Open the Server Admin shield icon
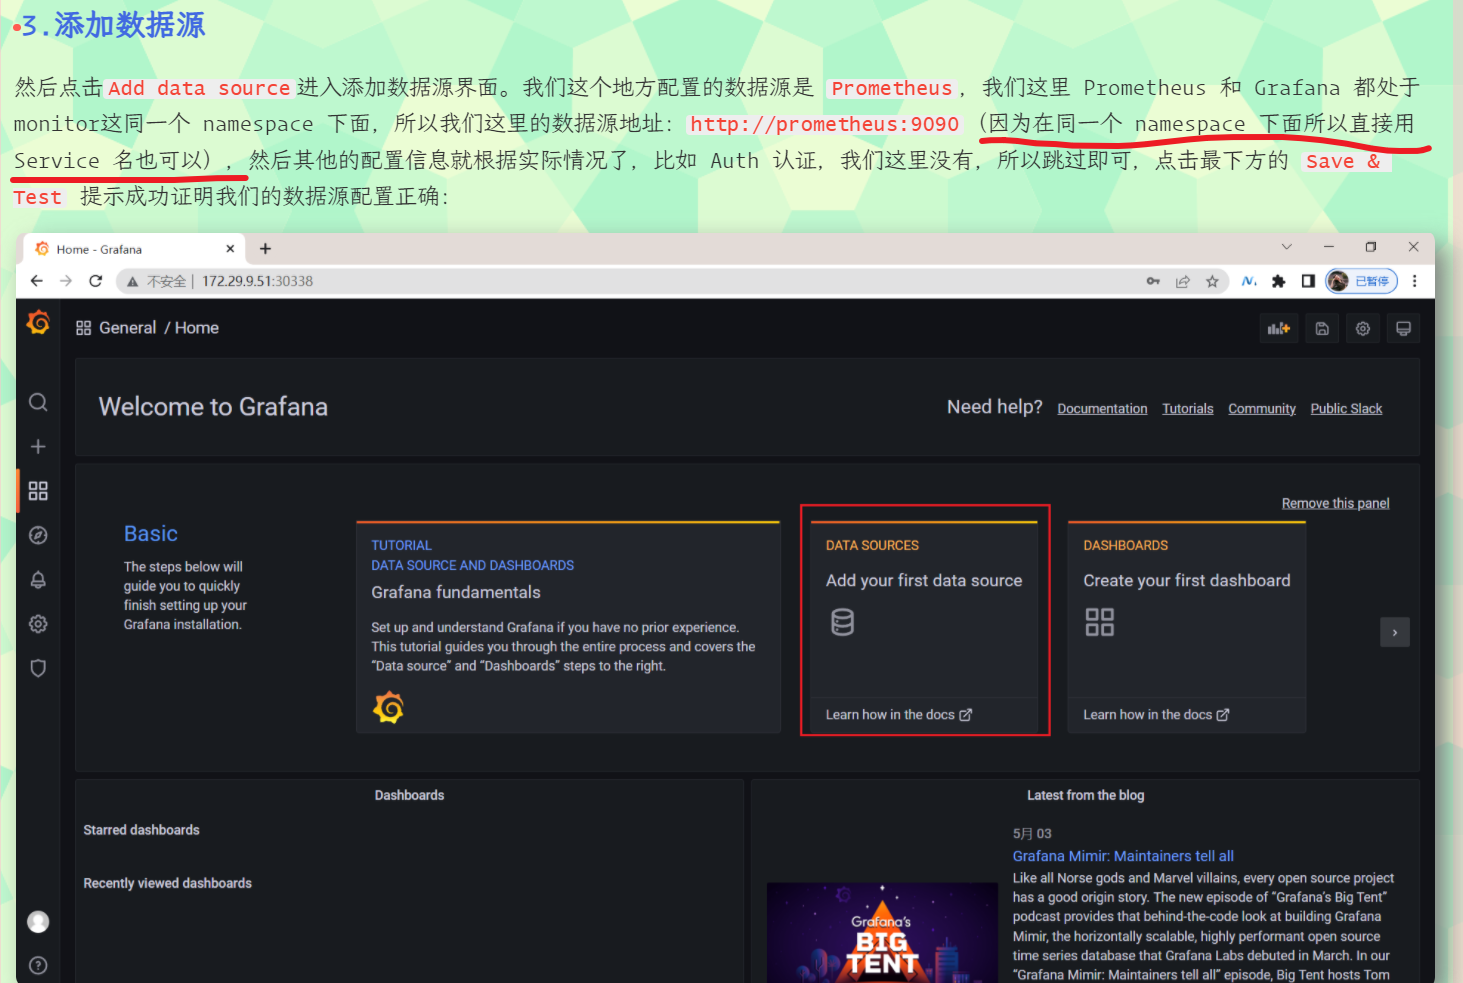Viewport: 1463px width, 983px height. [x=38, y=668]
